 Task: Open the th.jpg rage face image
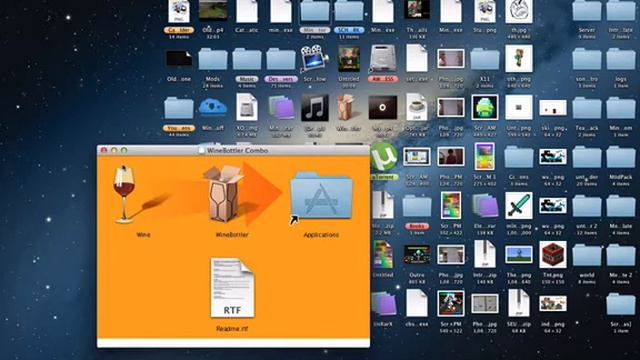click(x=519, y=11)
